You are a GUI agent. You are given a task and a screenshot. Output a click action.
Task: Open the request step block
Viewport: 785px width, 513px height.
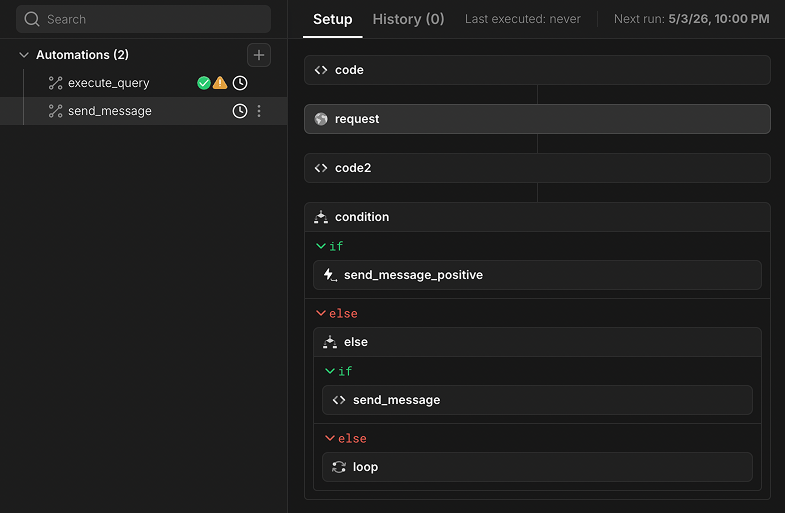click(x=537, y=119)
